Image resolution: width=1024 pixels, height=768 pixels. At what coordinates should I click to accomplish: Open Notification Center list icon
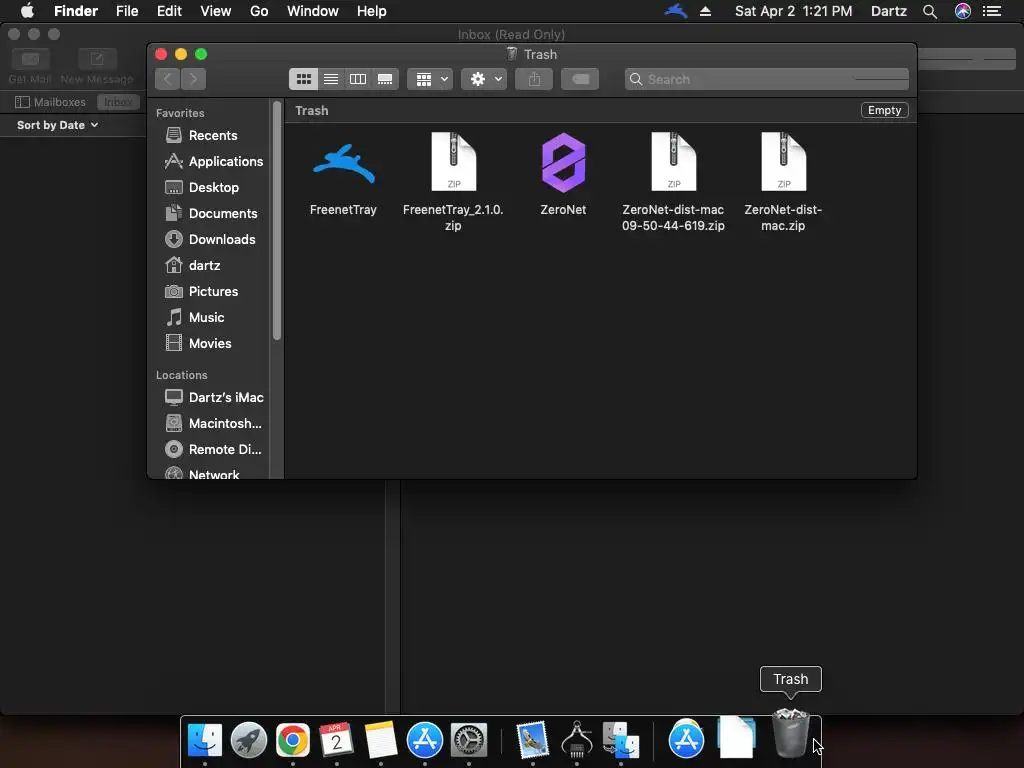(x=992, y=11)
